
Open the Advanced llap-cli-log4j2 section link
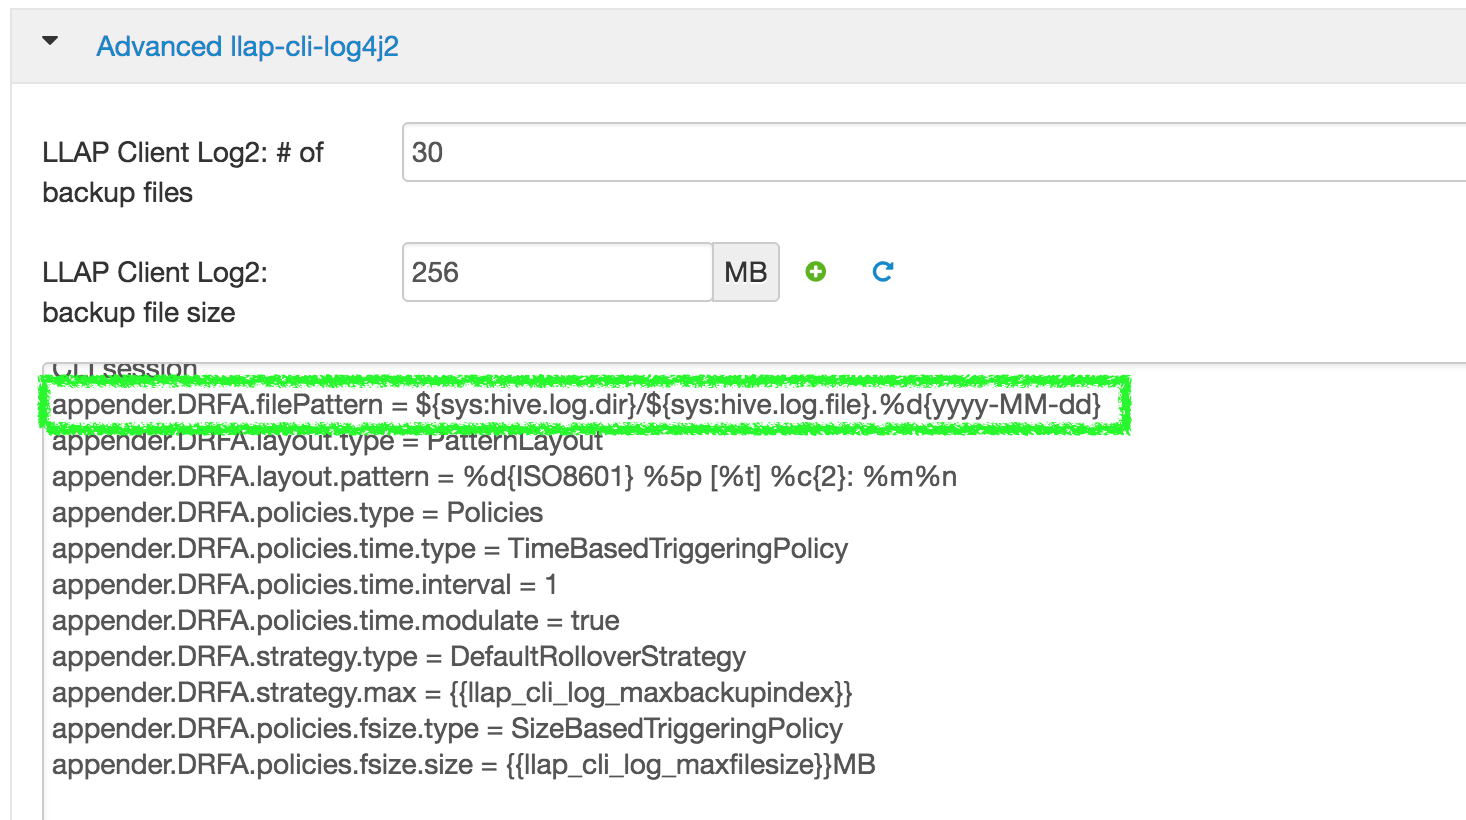pyautogui.click(x=246, y=46)
